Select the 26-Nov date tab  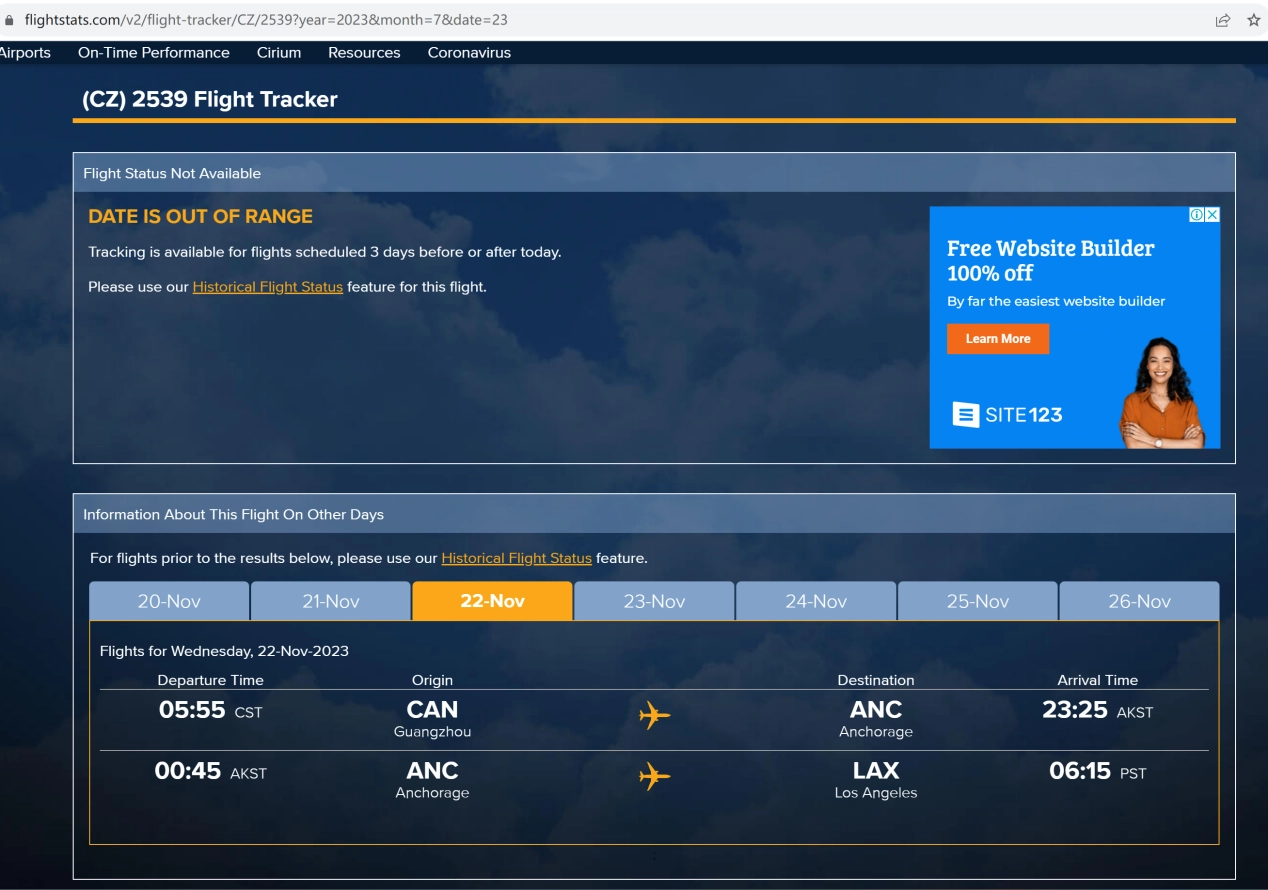coord(1139,601)
